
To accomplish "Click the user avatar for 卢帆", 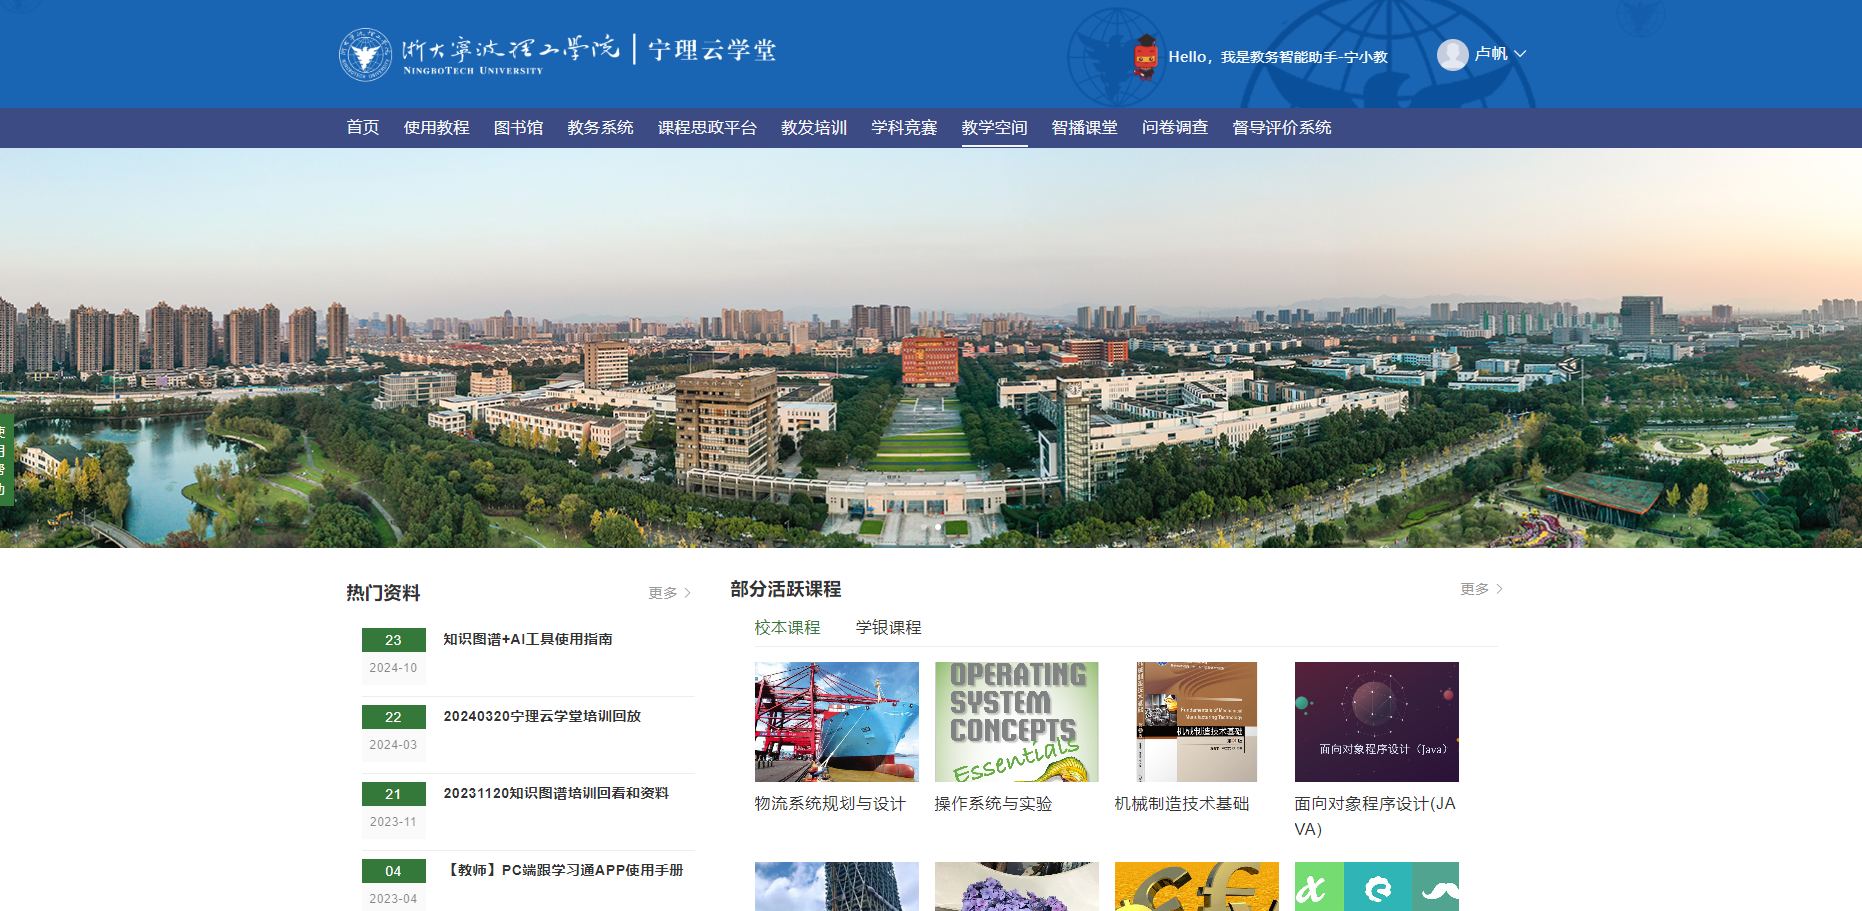I will coord(1452,54).
